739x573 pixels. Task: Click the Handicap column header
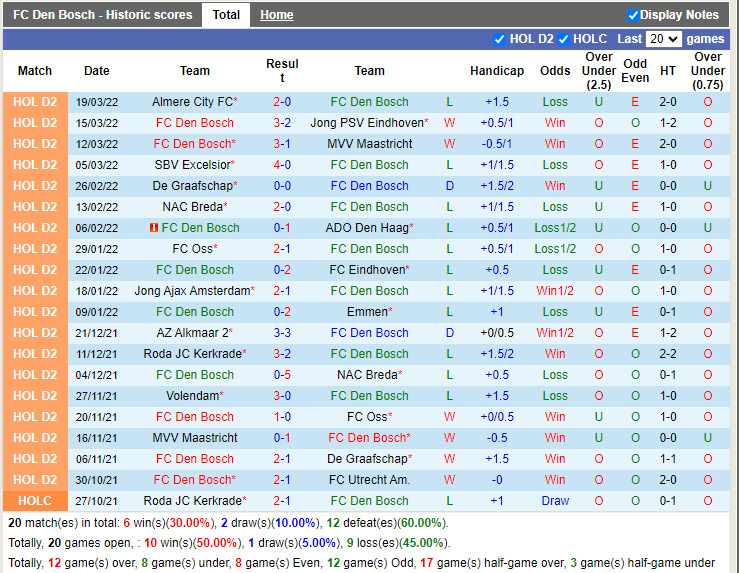click(x=497, y=71)
